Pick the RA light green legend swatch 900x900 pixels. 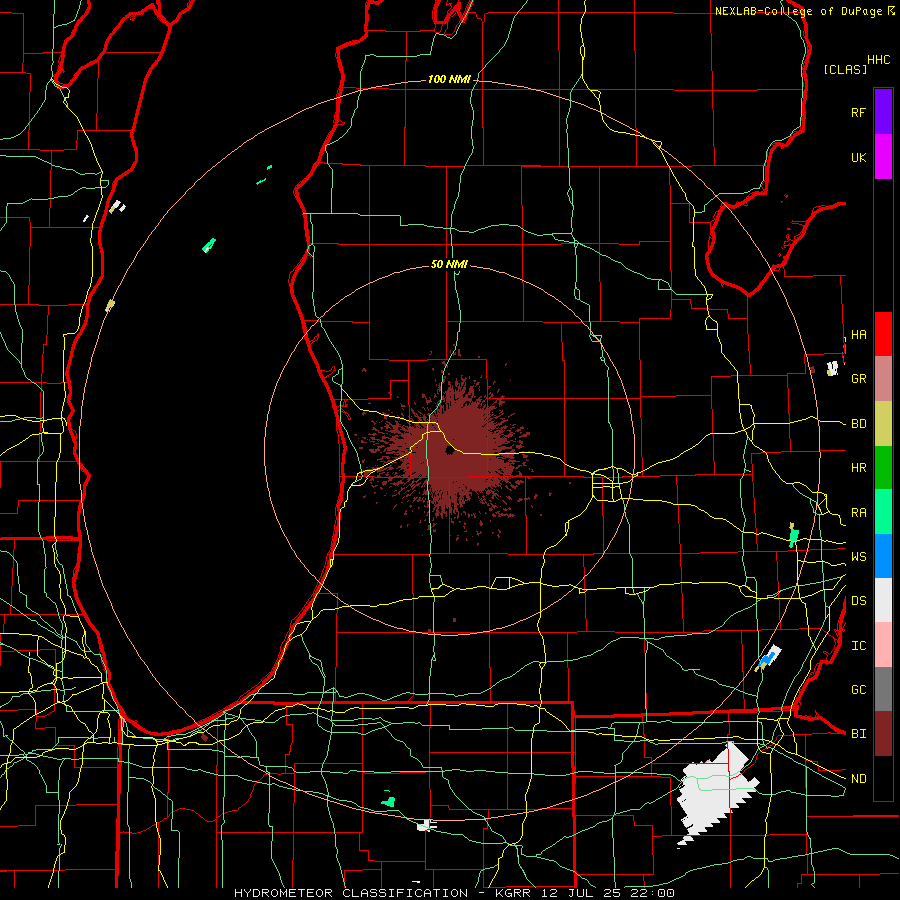(x=883, y=512)
